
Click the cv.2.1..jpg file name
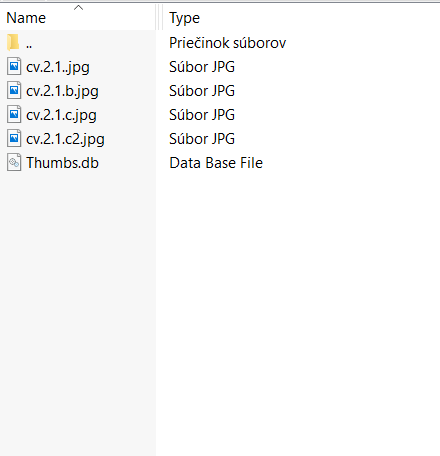tap(58, 67)
